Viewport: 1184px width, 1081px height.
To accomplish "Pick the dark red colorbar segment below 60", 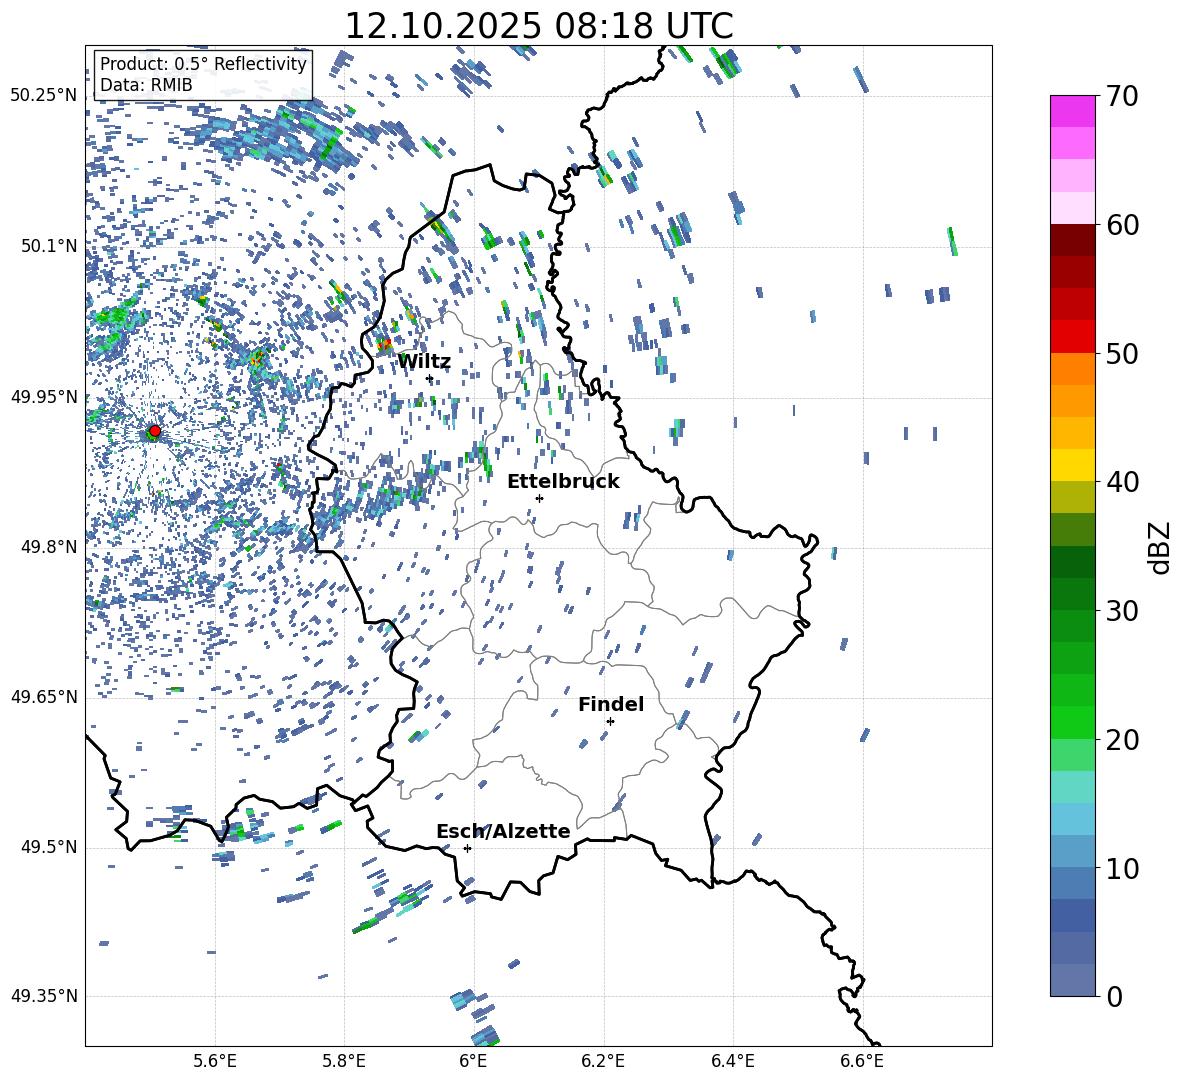I will (x=1072, y=240).
